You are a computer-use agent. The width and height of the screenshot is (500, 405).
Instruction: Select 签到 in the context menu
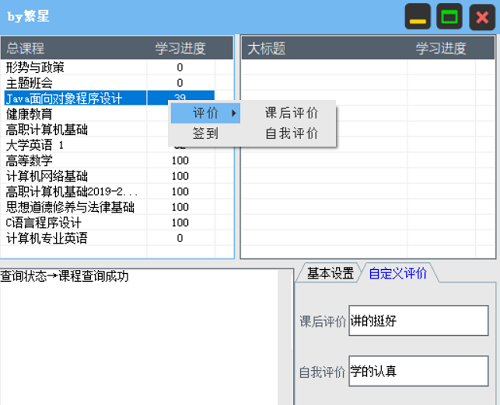(x=205, y=134)
